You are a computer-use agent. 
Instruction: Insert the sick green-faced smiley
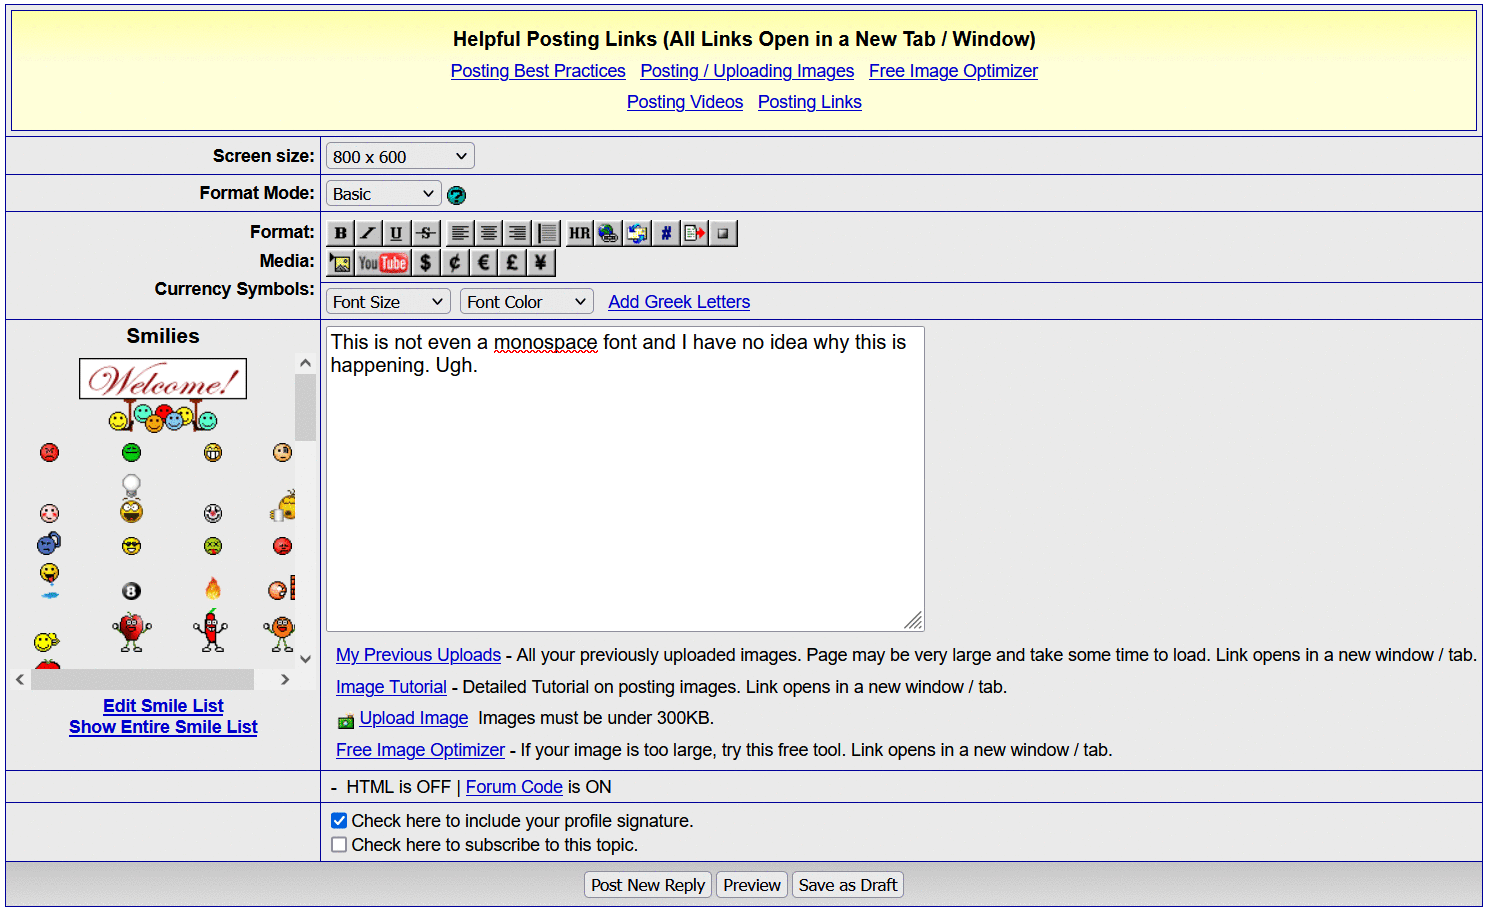tap(213, 546)
